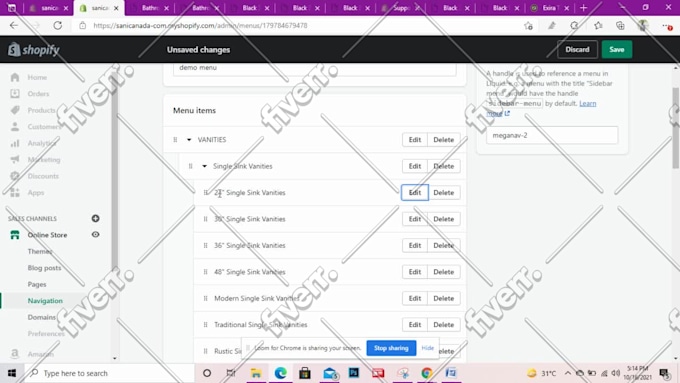Discard unsaved changes
This screenshot has height=383, width=680.
pos(577,49)
